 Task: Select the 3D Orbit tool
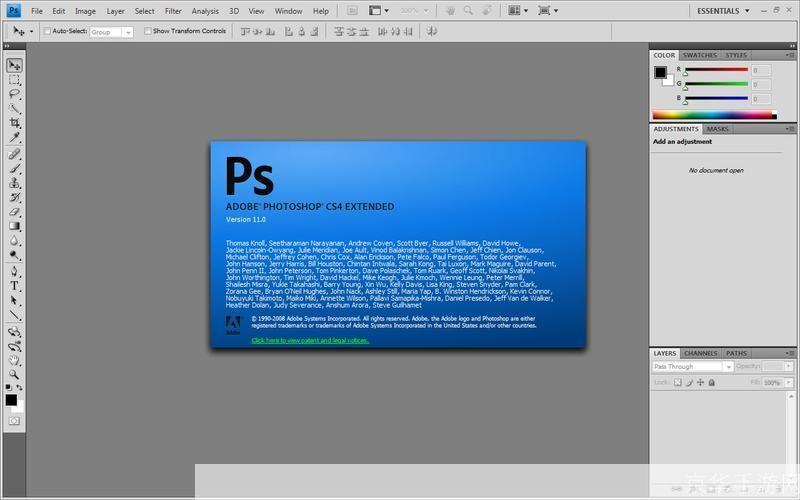[x=14, y=347]
